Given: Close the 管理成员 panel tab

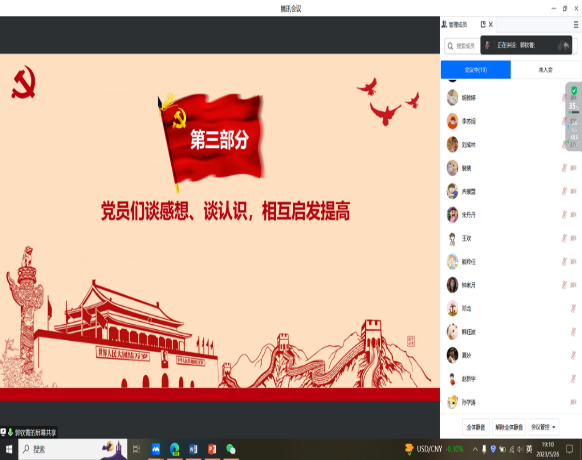Looking at the screenshot, I should coord(491,25).
